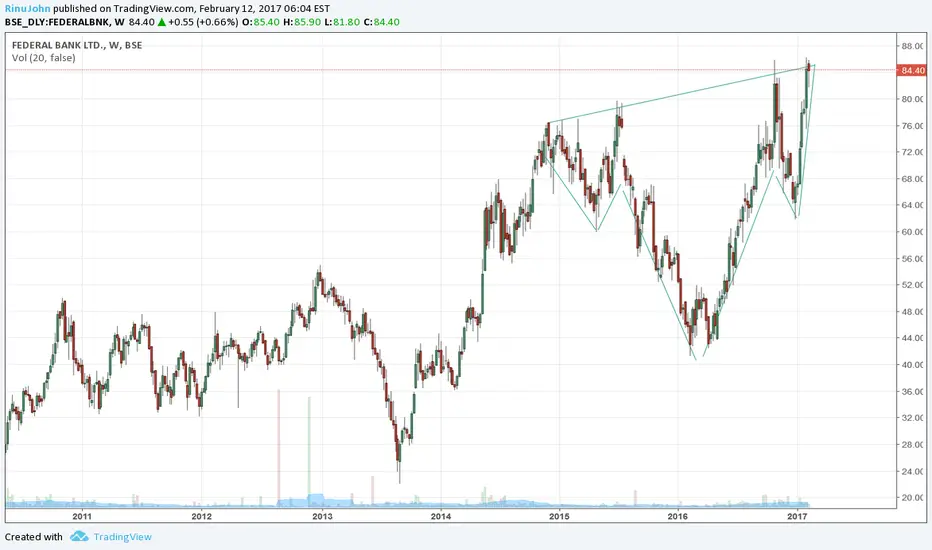Click the 36.00 price axis label
932x550 pixels.
[x=912, y=392]
